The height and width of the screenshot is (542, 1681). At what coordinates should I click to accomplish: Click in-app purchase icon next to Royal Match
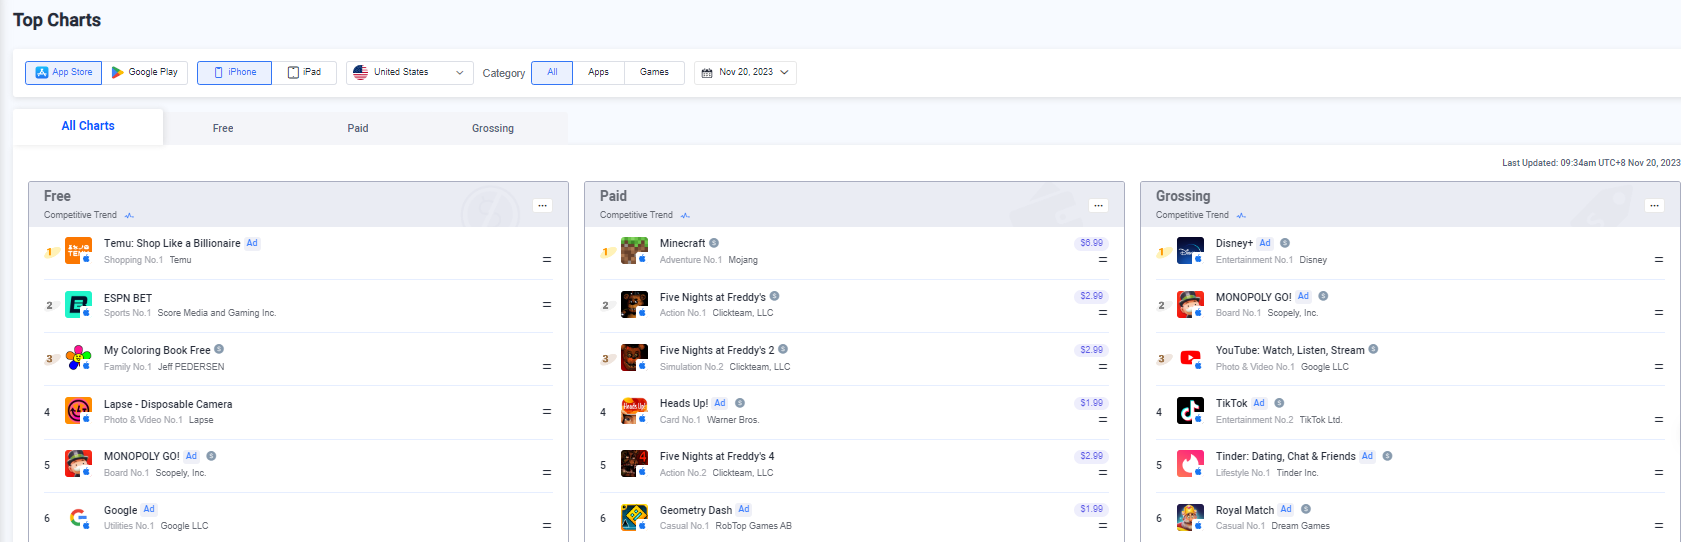click(1306, 509)
